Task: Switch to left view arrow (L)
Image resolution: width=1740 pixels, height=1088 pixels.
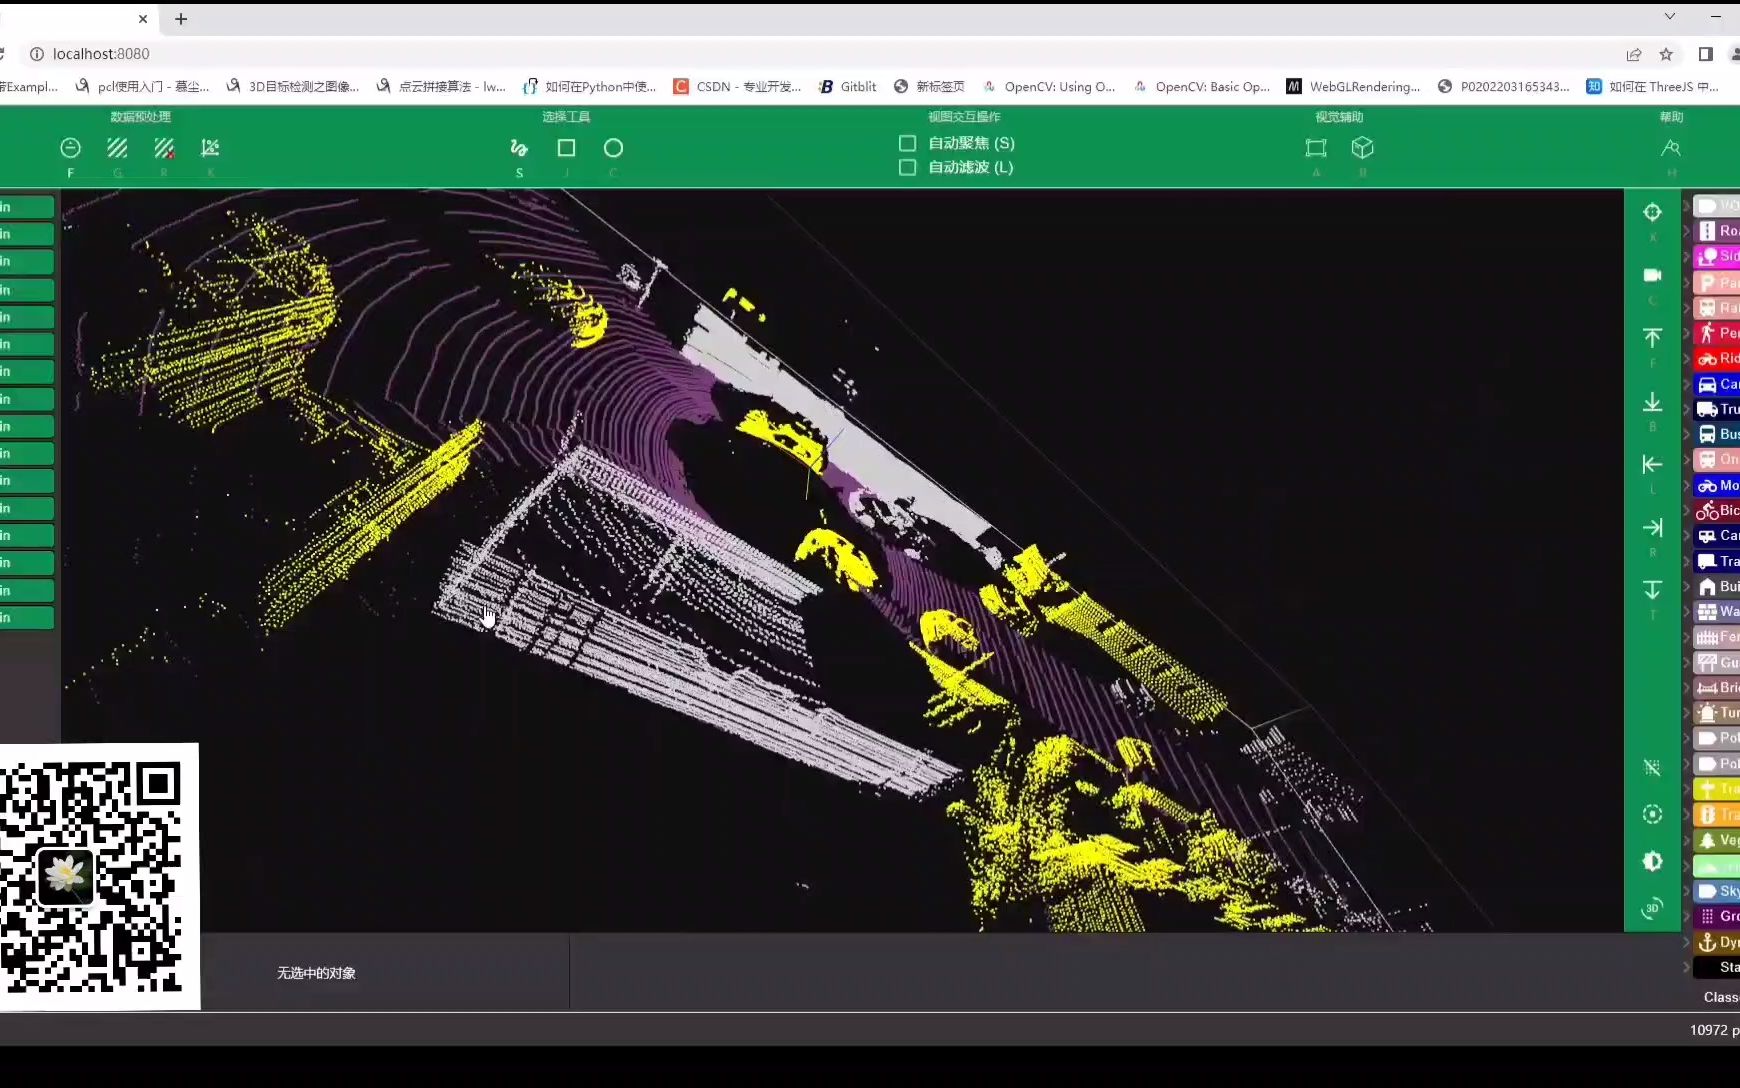Action: pyautogui.click(x=1652, y=464)
